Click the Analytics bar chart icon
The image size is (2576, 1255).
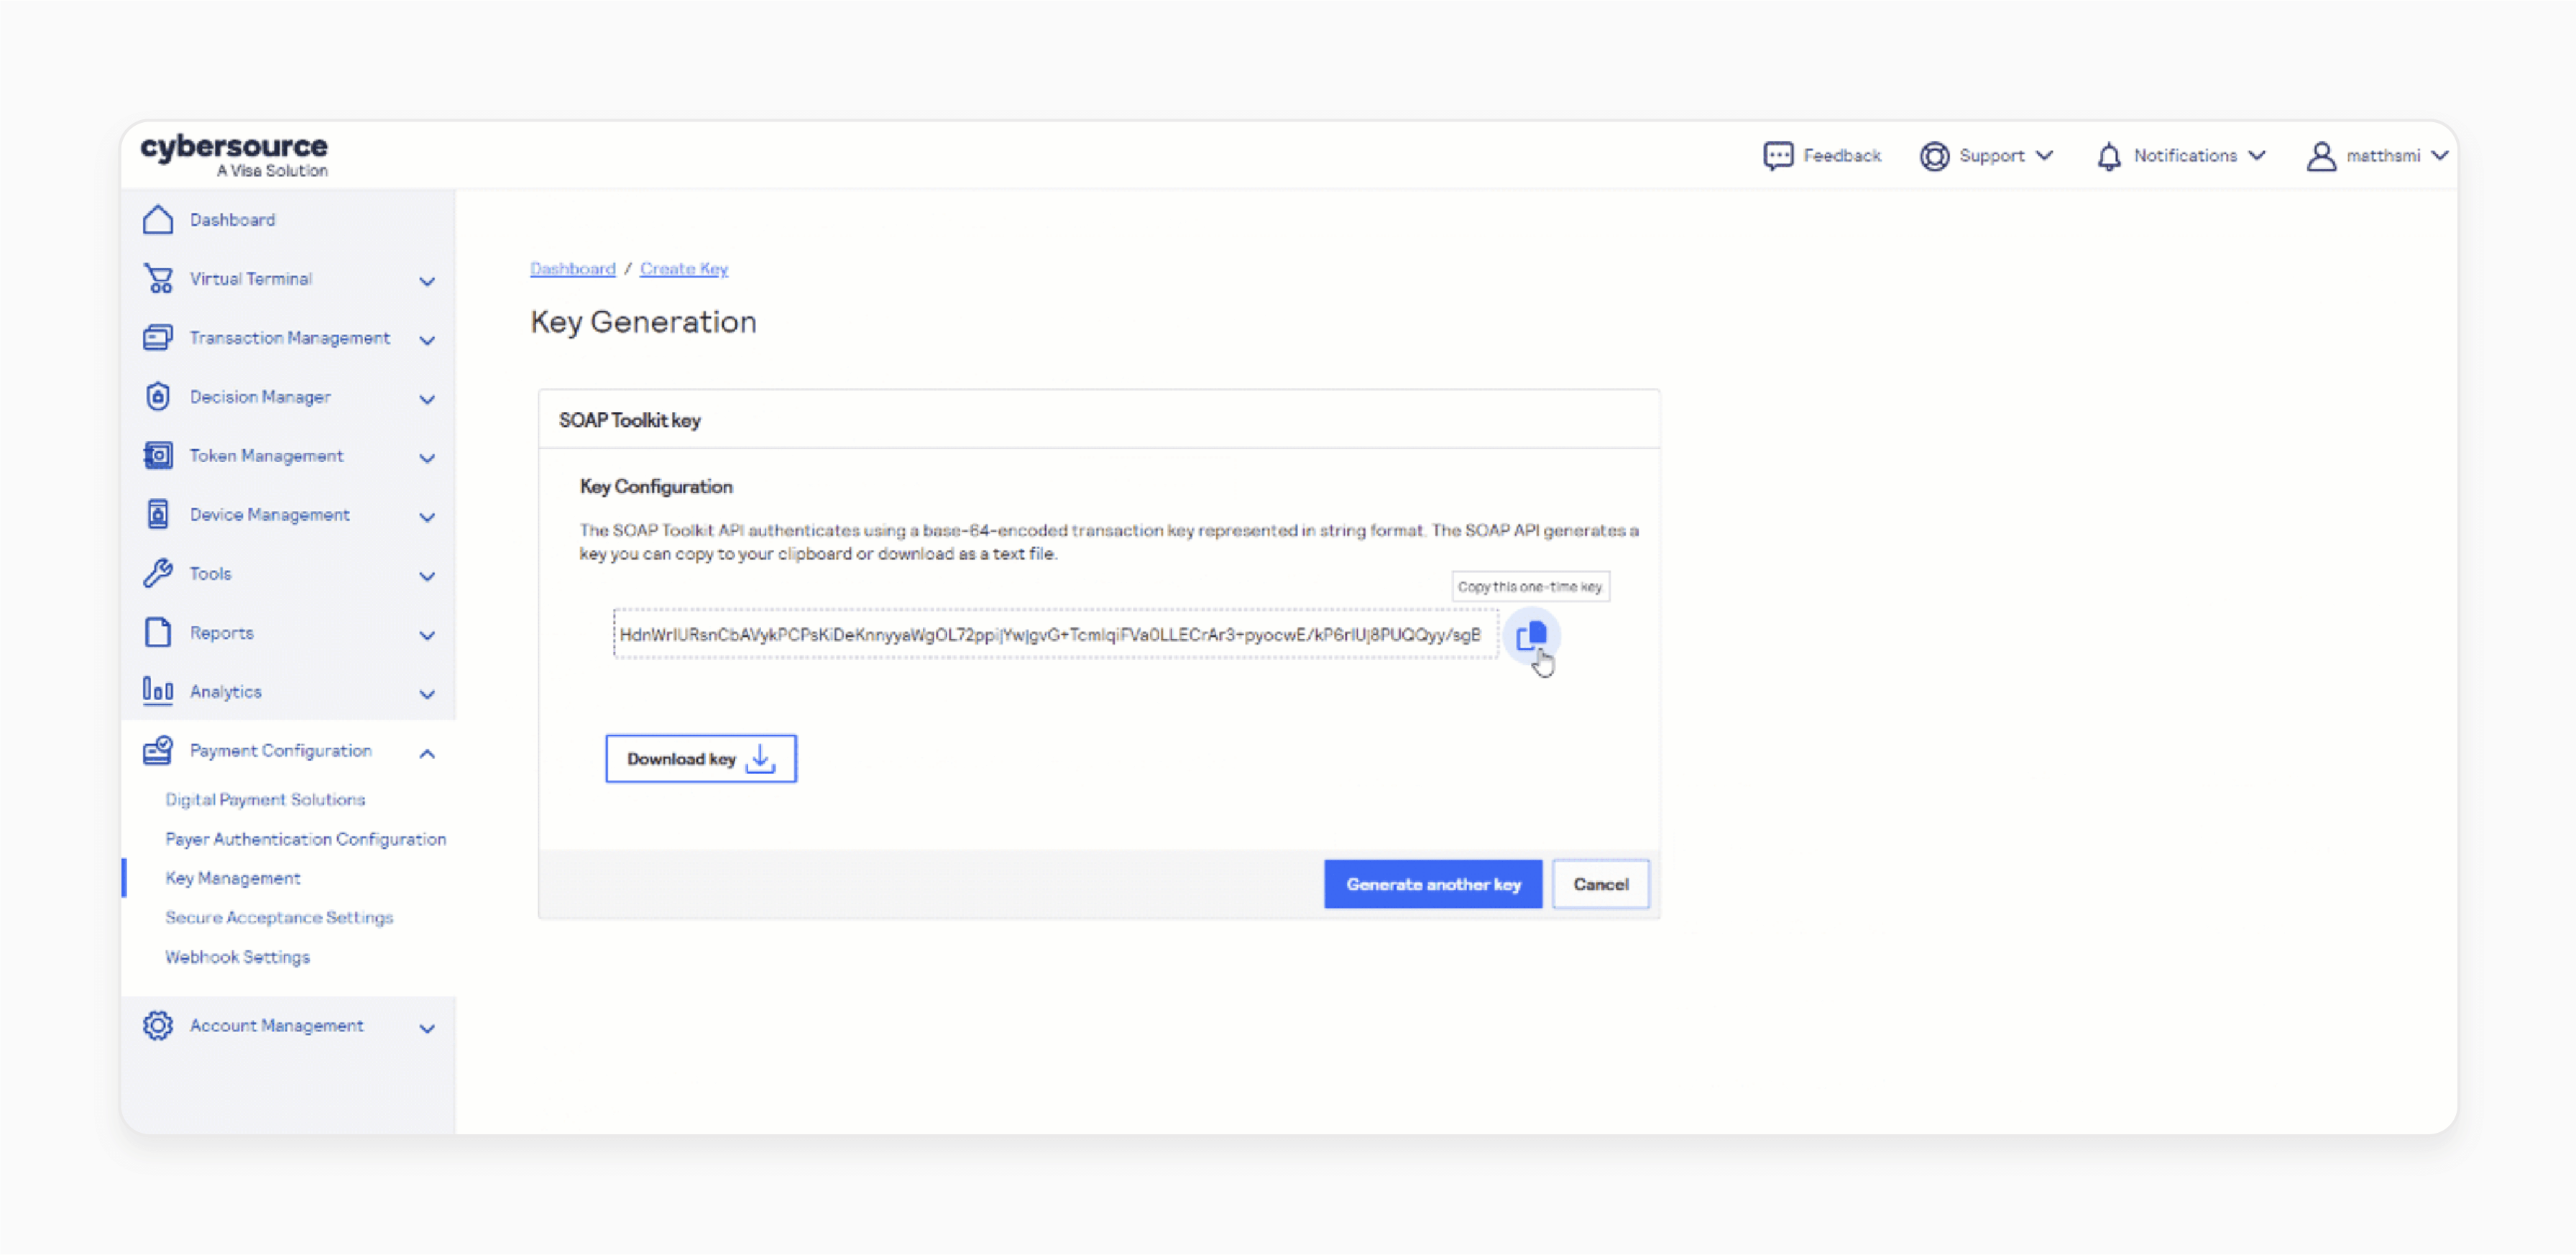(x=158, y=691)
